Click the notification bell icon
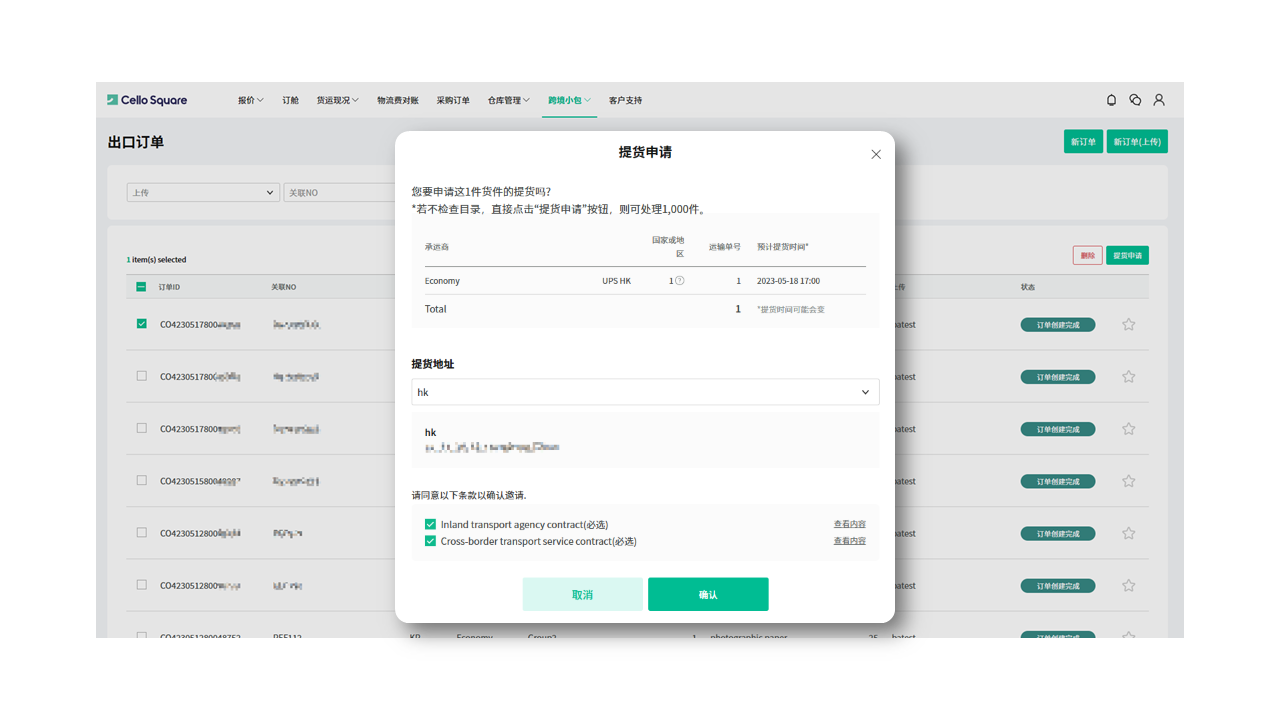This screenshot has width=1280, height=720. click(1111, 100)
